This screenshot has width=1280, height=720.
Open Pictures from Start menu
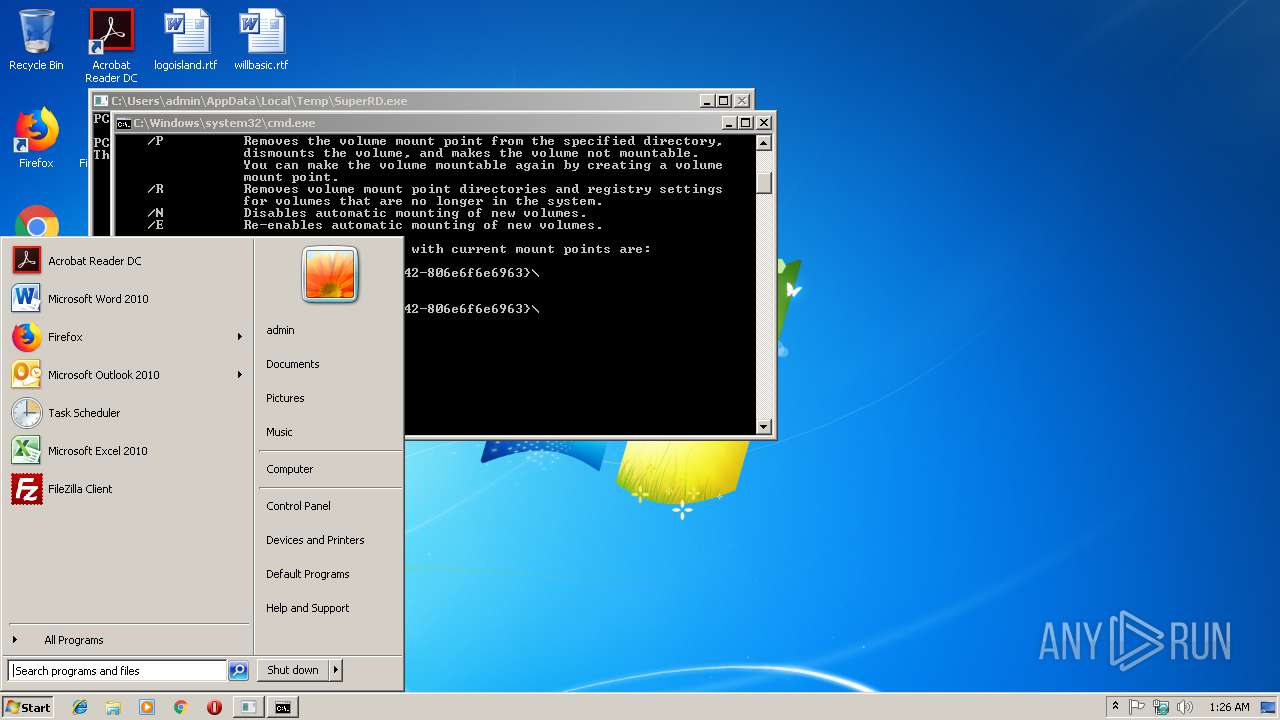coord(330,398)
